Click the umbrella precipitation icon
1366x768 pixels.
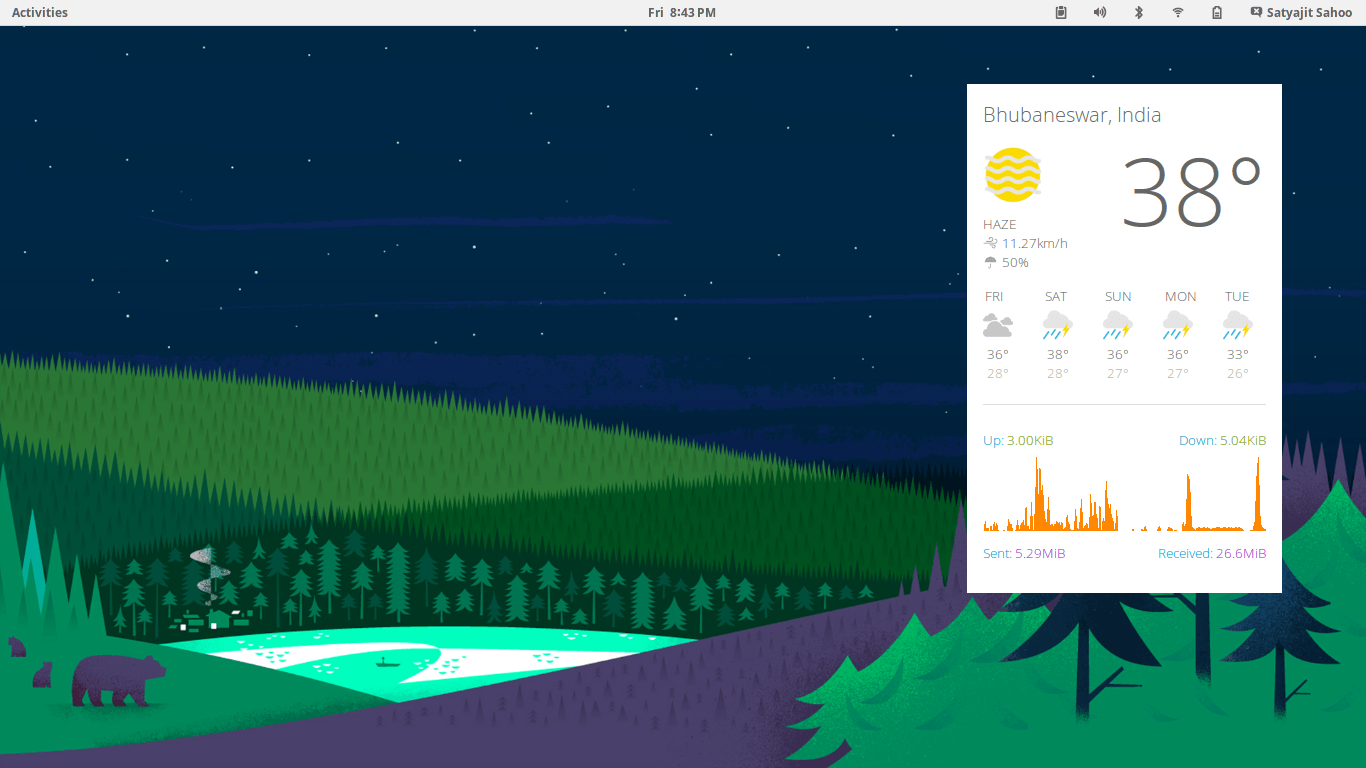tap(990, 263)
